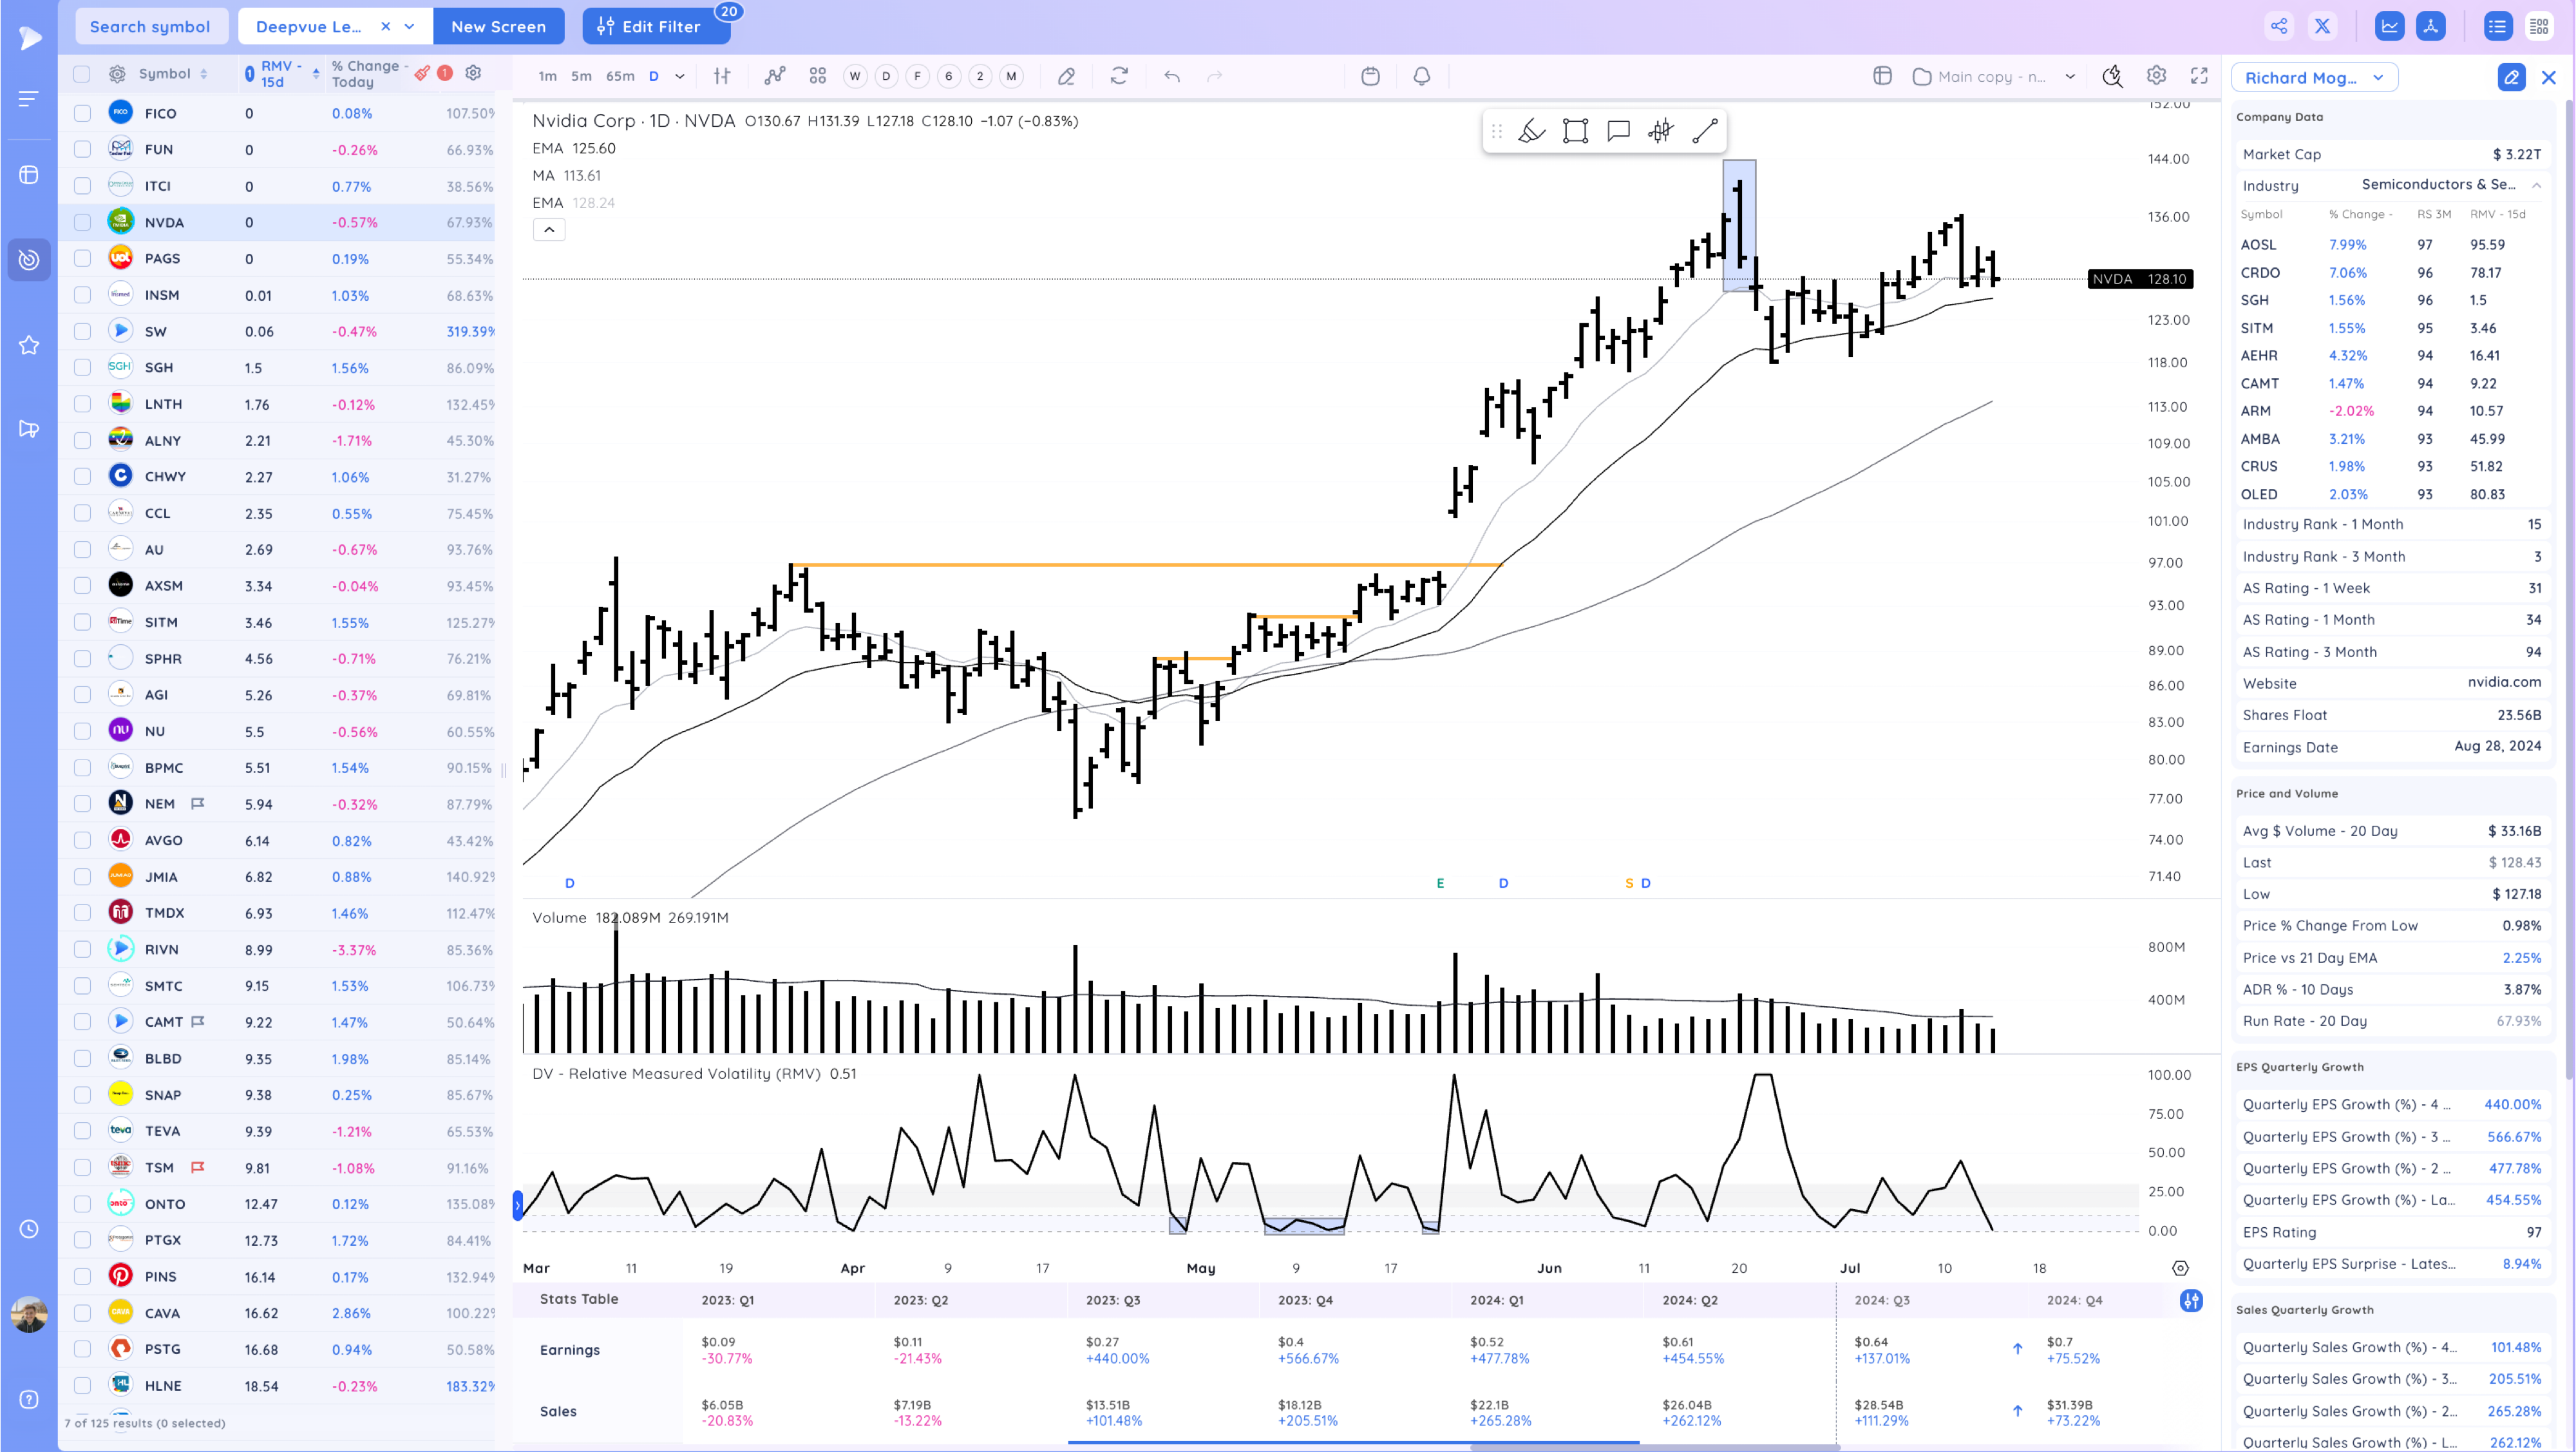Share on X icon
Screen dimensions: 2576x1452
(2322, 26)
